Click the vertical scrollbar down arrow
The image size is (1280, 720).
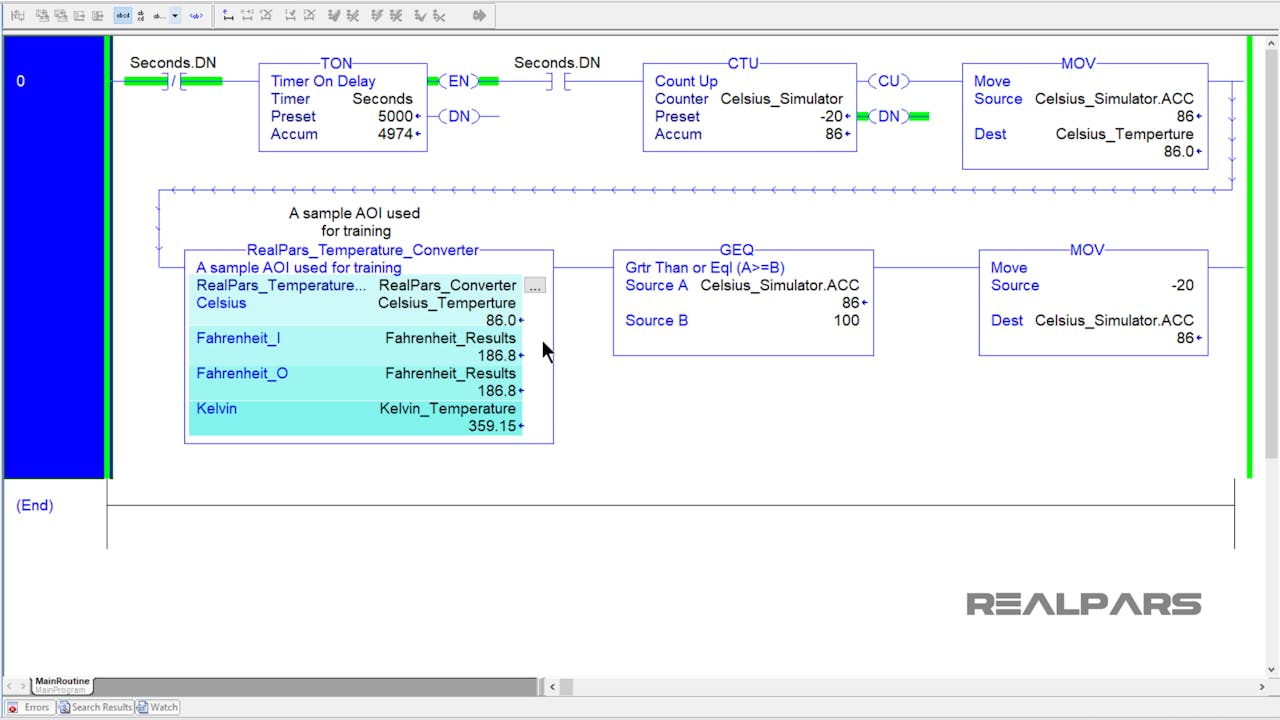1272,668
